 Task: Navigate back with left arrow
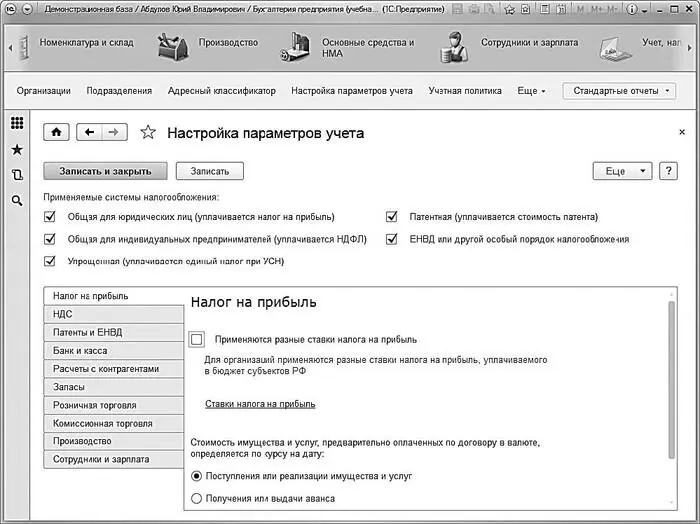pos(89,132)
